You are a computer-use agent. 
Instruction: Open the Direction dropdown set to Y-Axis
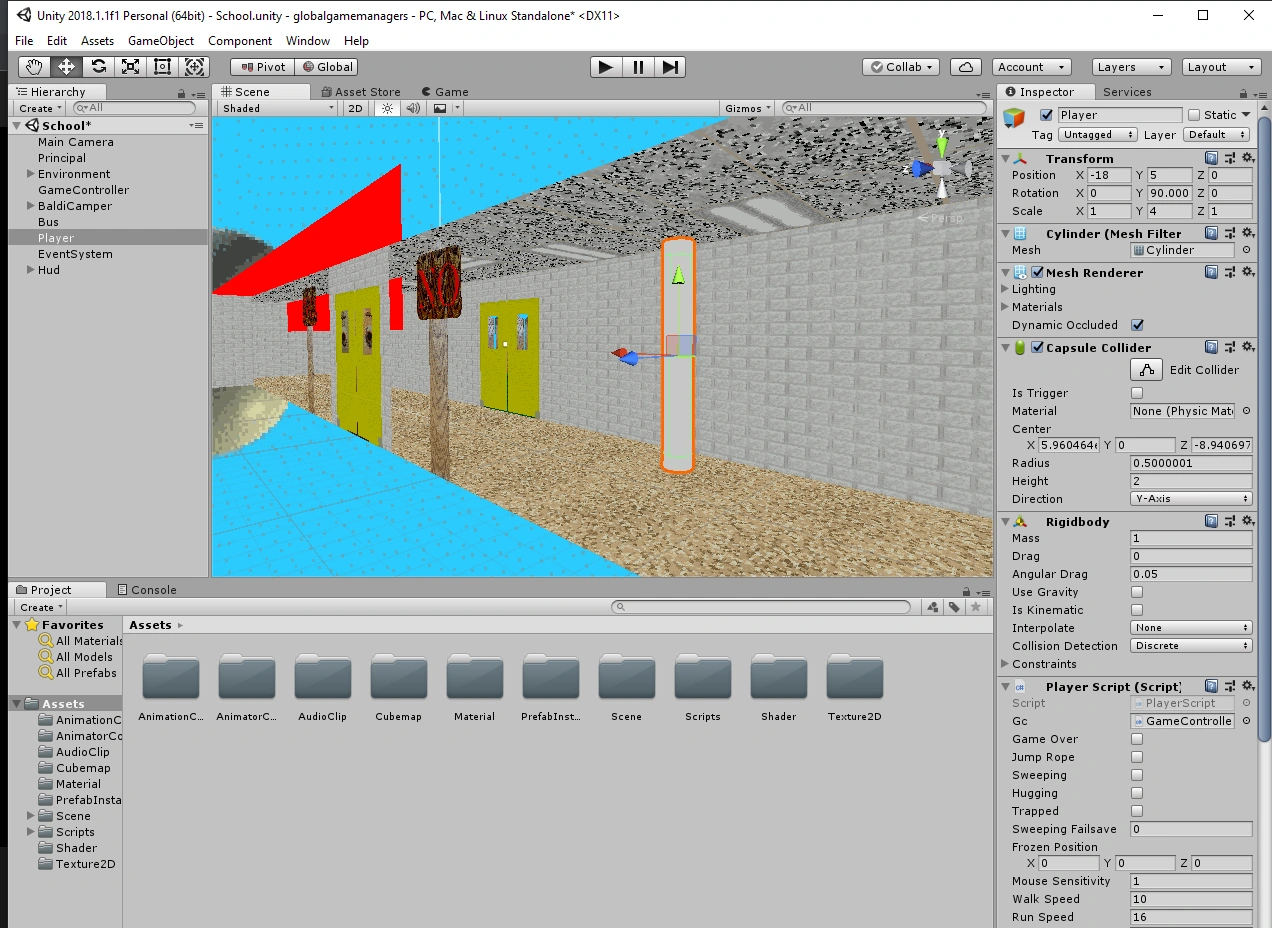1190,498
